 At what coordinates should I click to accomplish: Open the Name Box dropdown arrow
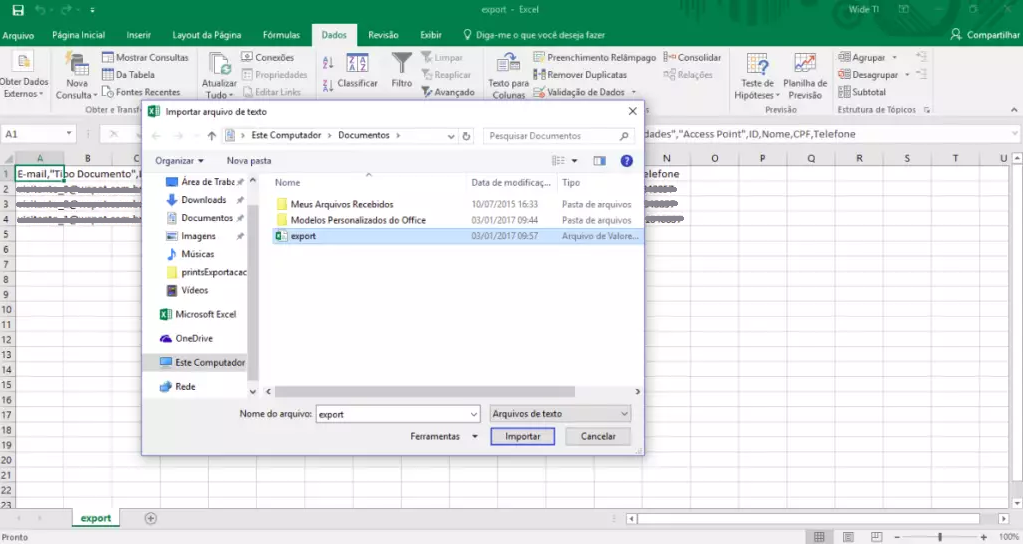(69, 134)
